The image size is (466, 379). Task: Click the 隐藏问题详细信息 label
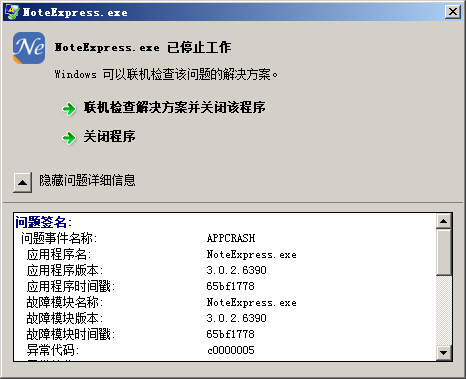coord(87,180)
